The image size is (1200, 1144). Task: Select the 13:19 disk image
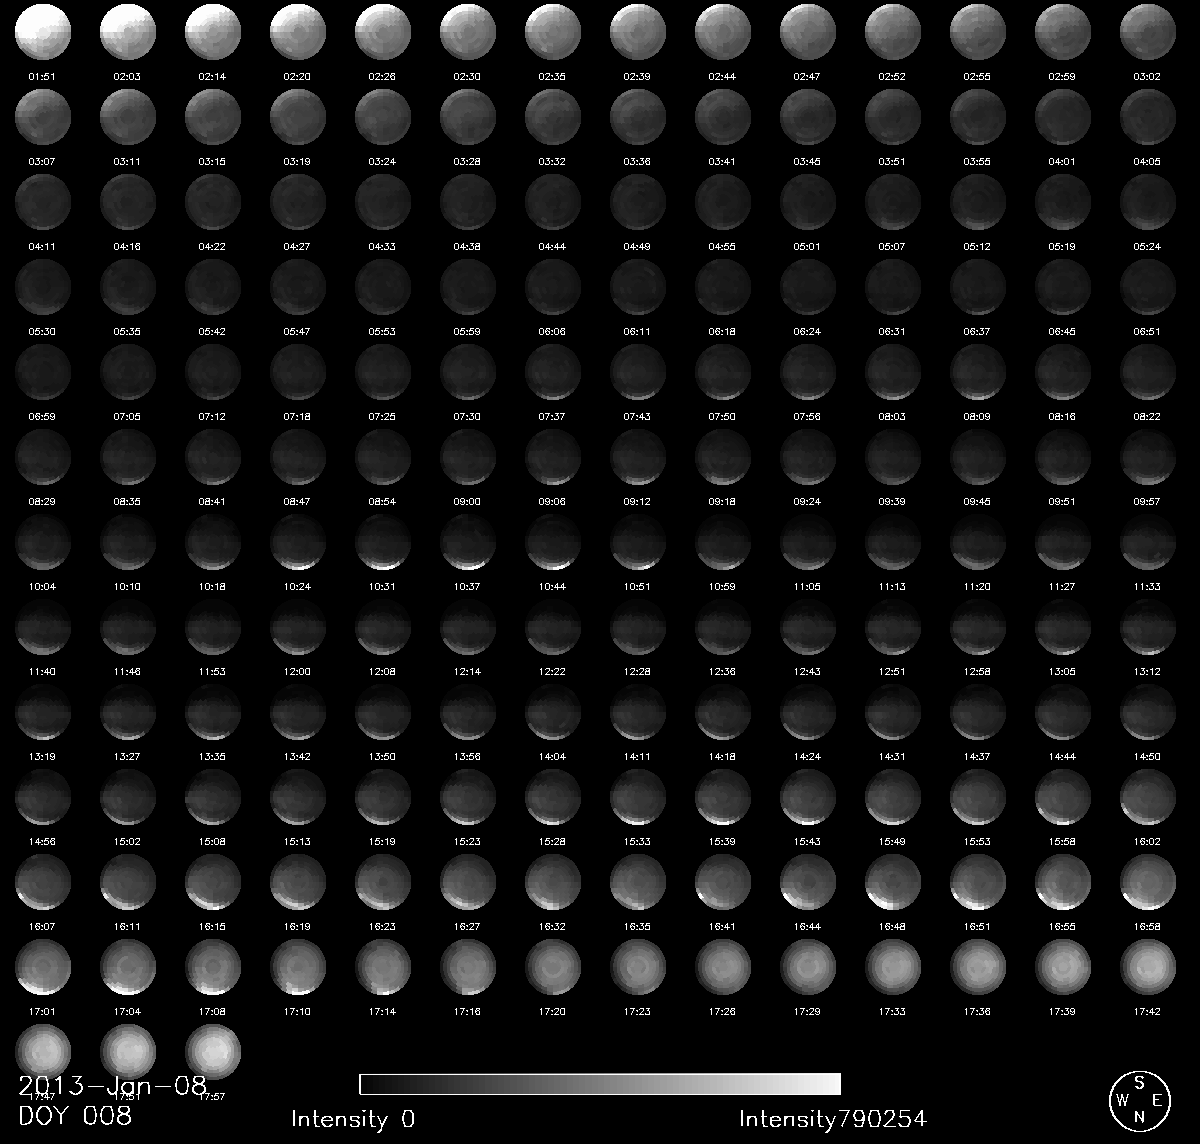pos(43,713)
